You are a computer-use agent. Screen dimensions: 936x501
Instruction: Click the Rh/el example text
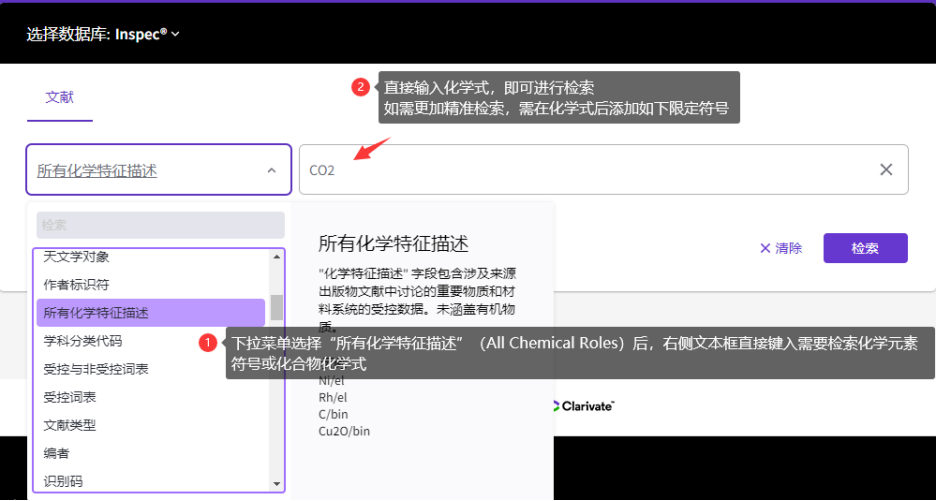click(x=333, y=397)
